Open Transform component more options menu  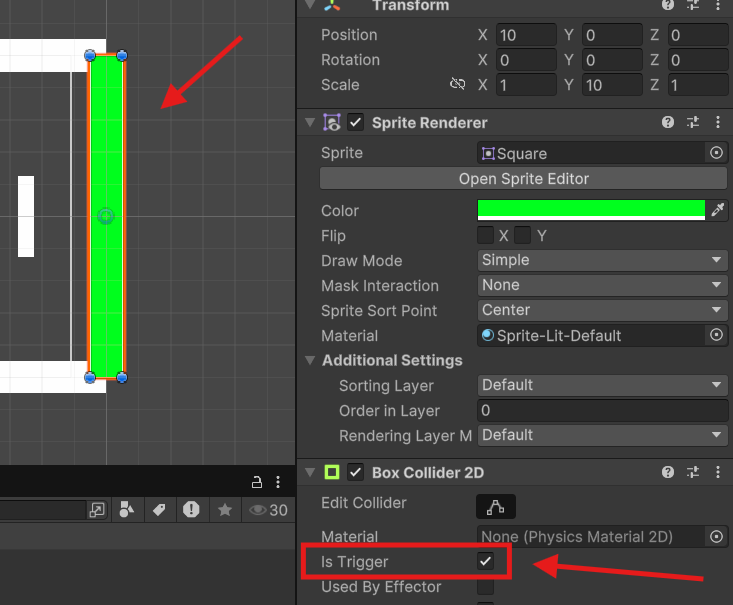(718, 5)
